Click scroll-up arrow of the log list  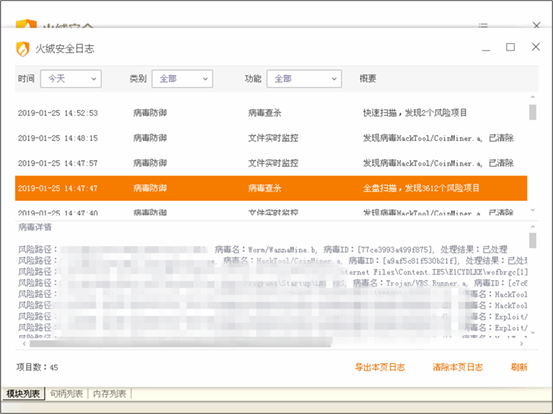tap(533, 97)
